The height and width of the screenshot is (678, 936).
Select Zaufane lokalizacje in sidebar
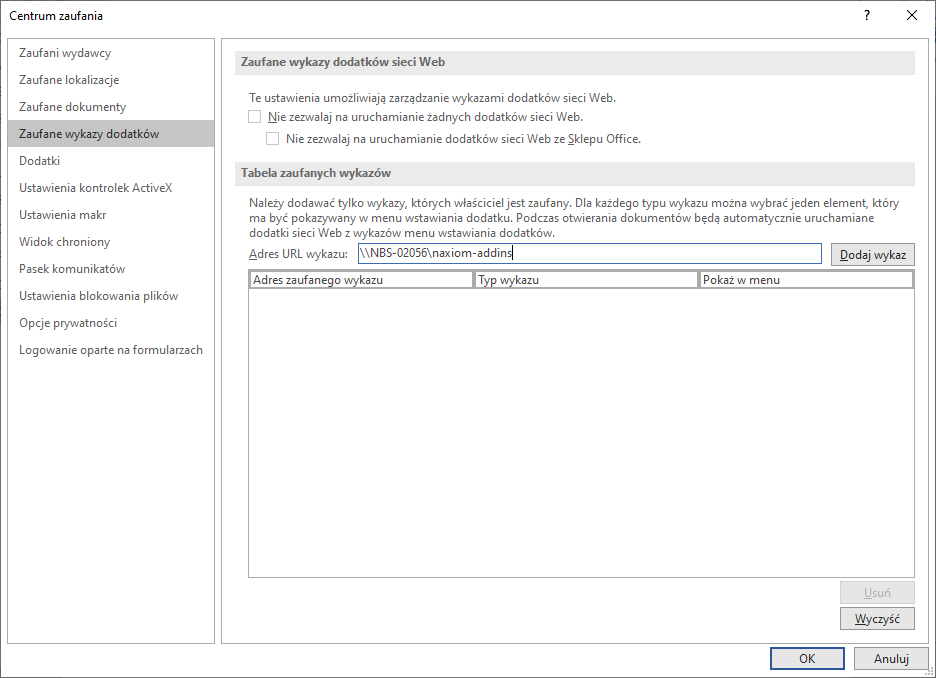click(69, 80)
